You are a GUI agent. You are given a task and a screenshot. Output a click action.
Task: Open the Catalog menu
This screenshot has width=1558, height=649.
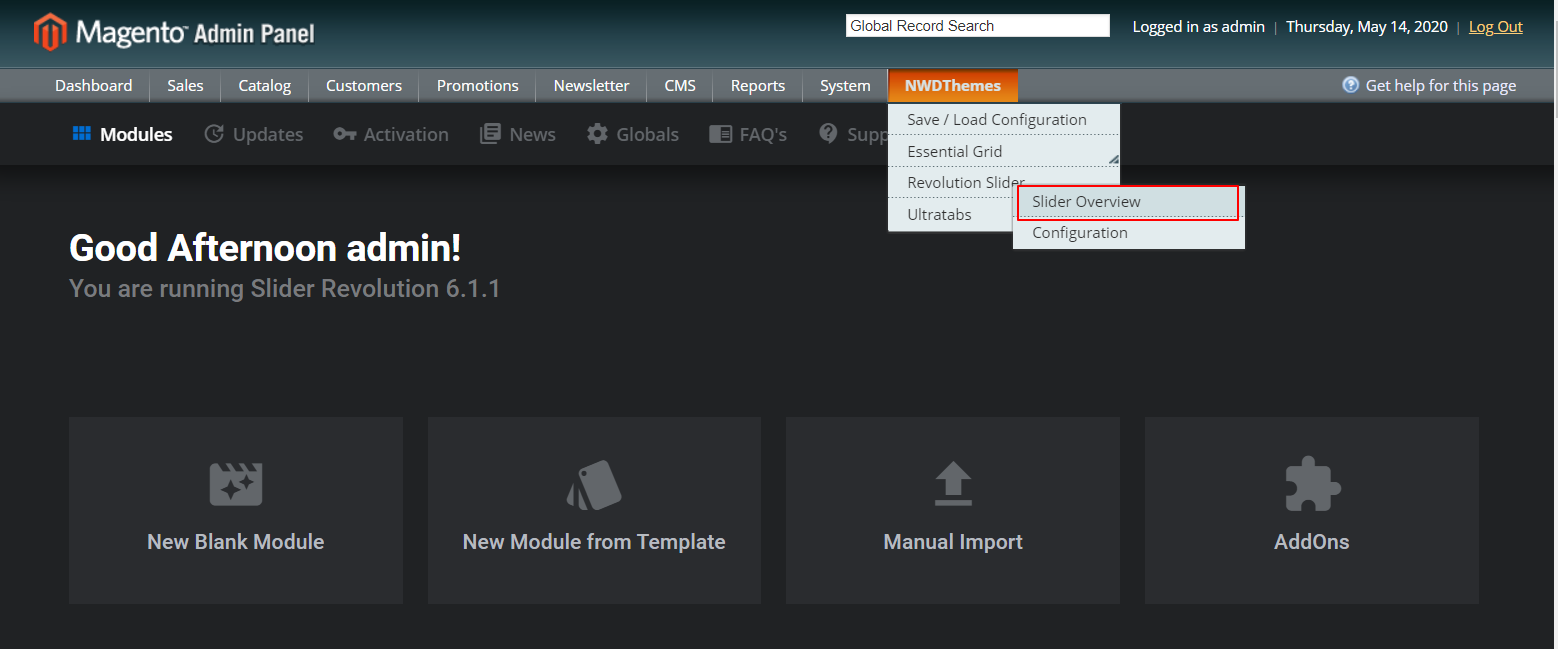click(265, 86)
